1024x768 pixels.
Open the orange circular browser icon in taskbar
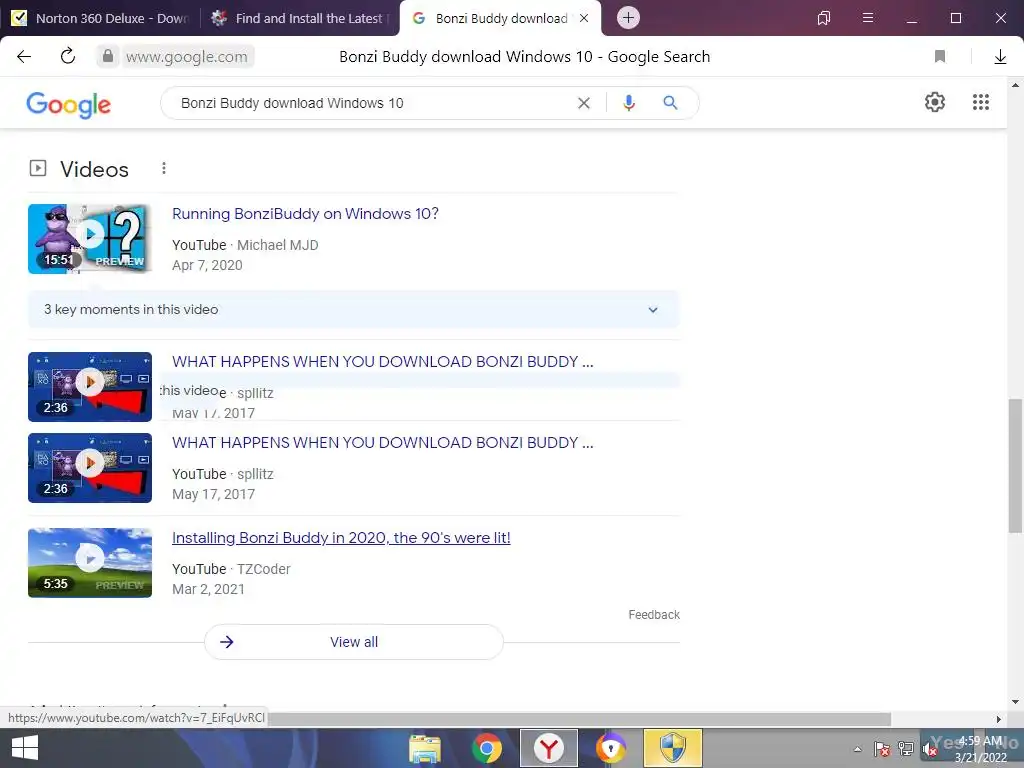pos(611,748)
